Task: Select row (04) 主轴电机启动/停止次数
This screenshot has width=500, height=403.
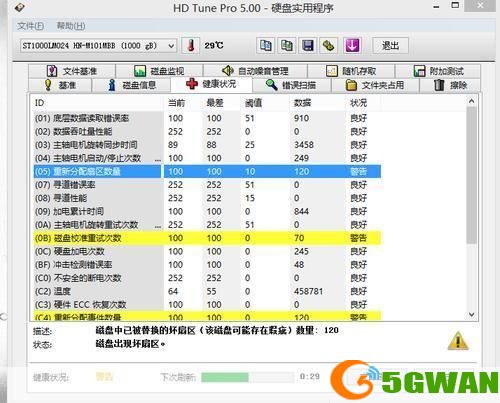Action: coord(207,158)
